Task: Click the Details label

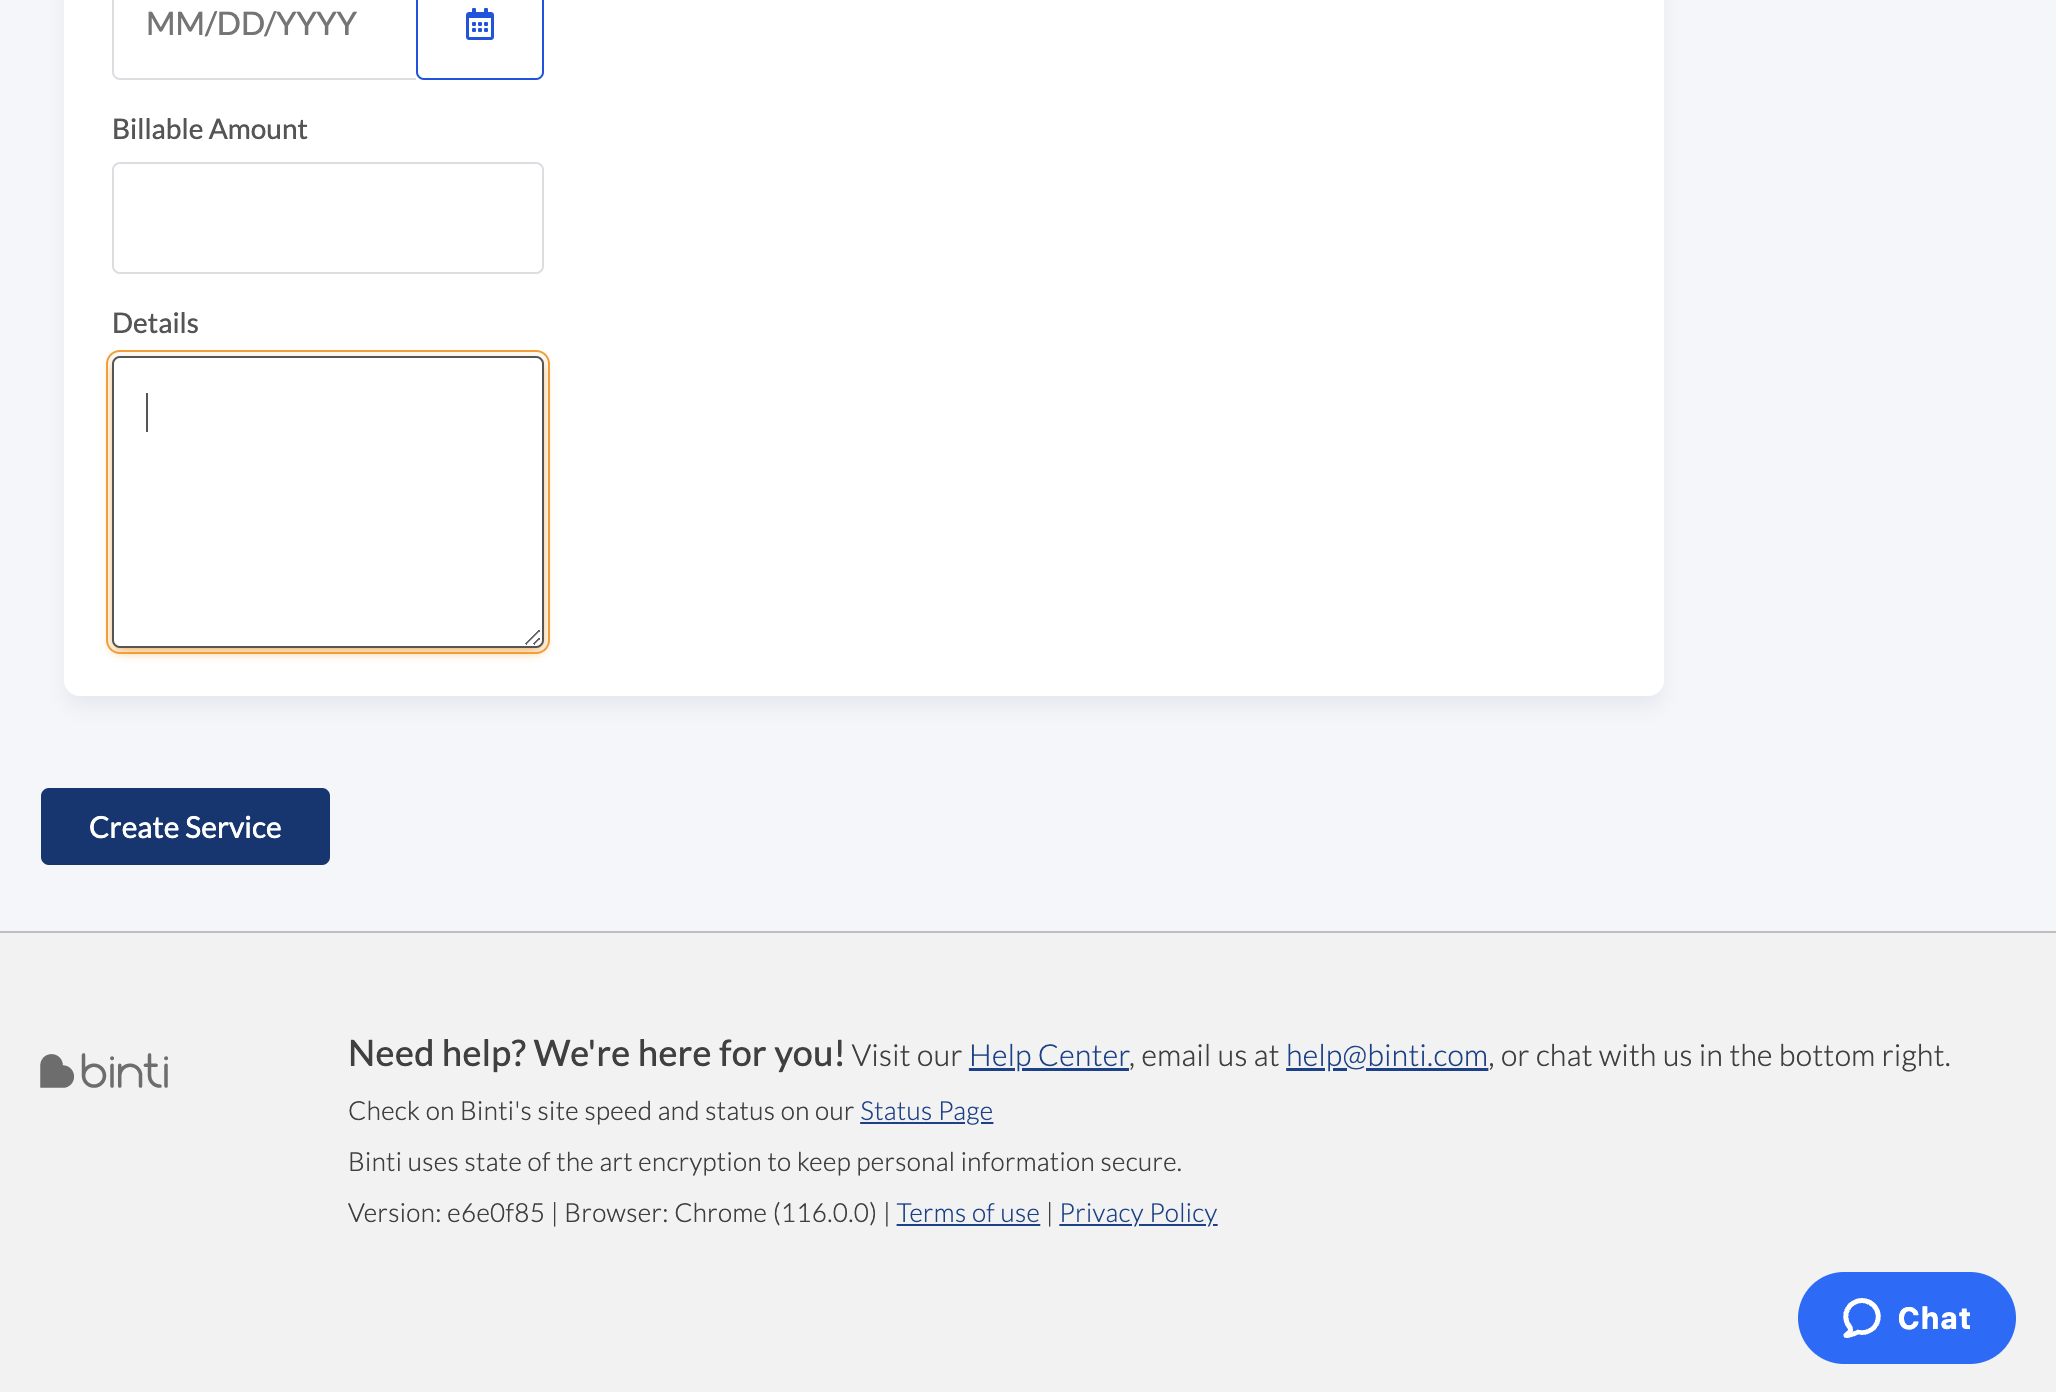Action: [155, 323]
